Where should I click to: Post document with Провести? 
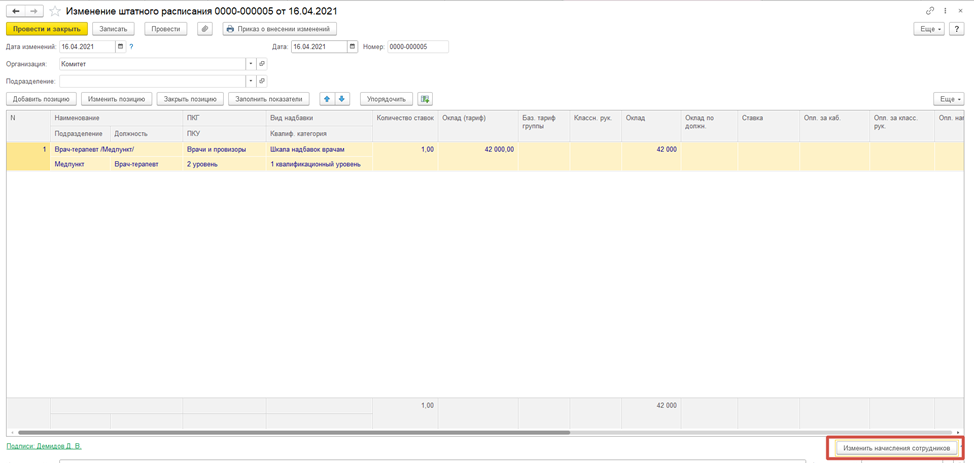[x=166, y=29]
